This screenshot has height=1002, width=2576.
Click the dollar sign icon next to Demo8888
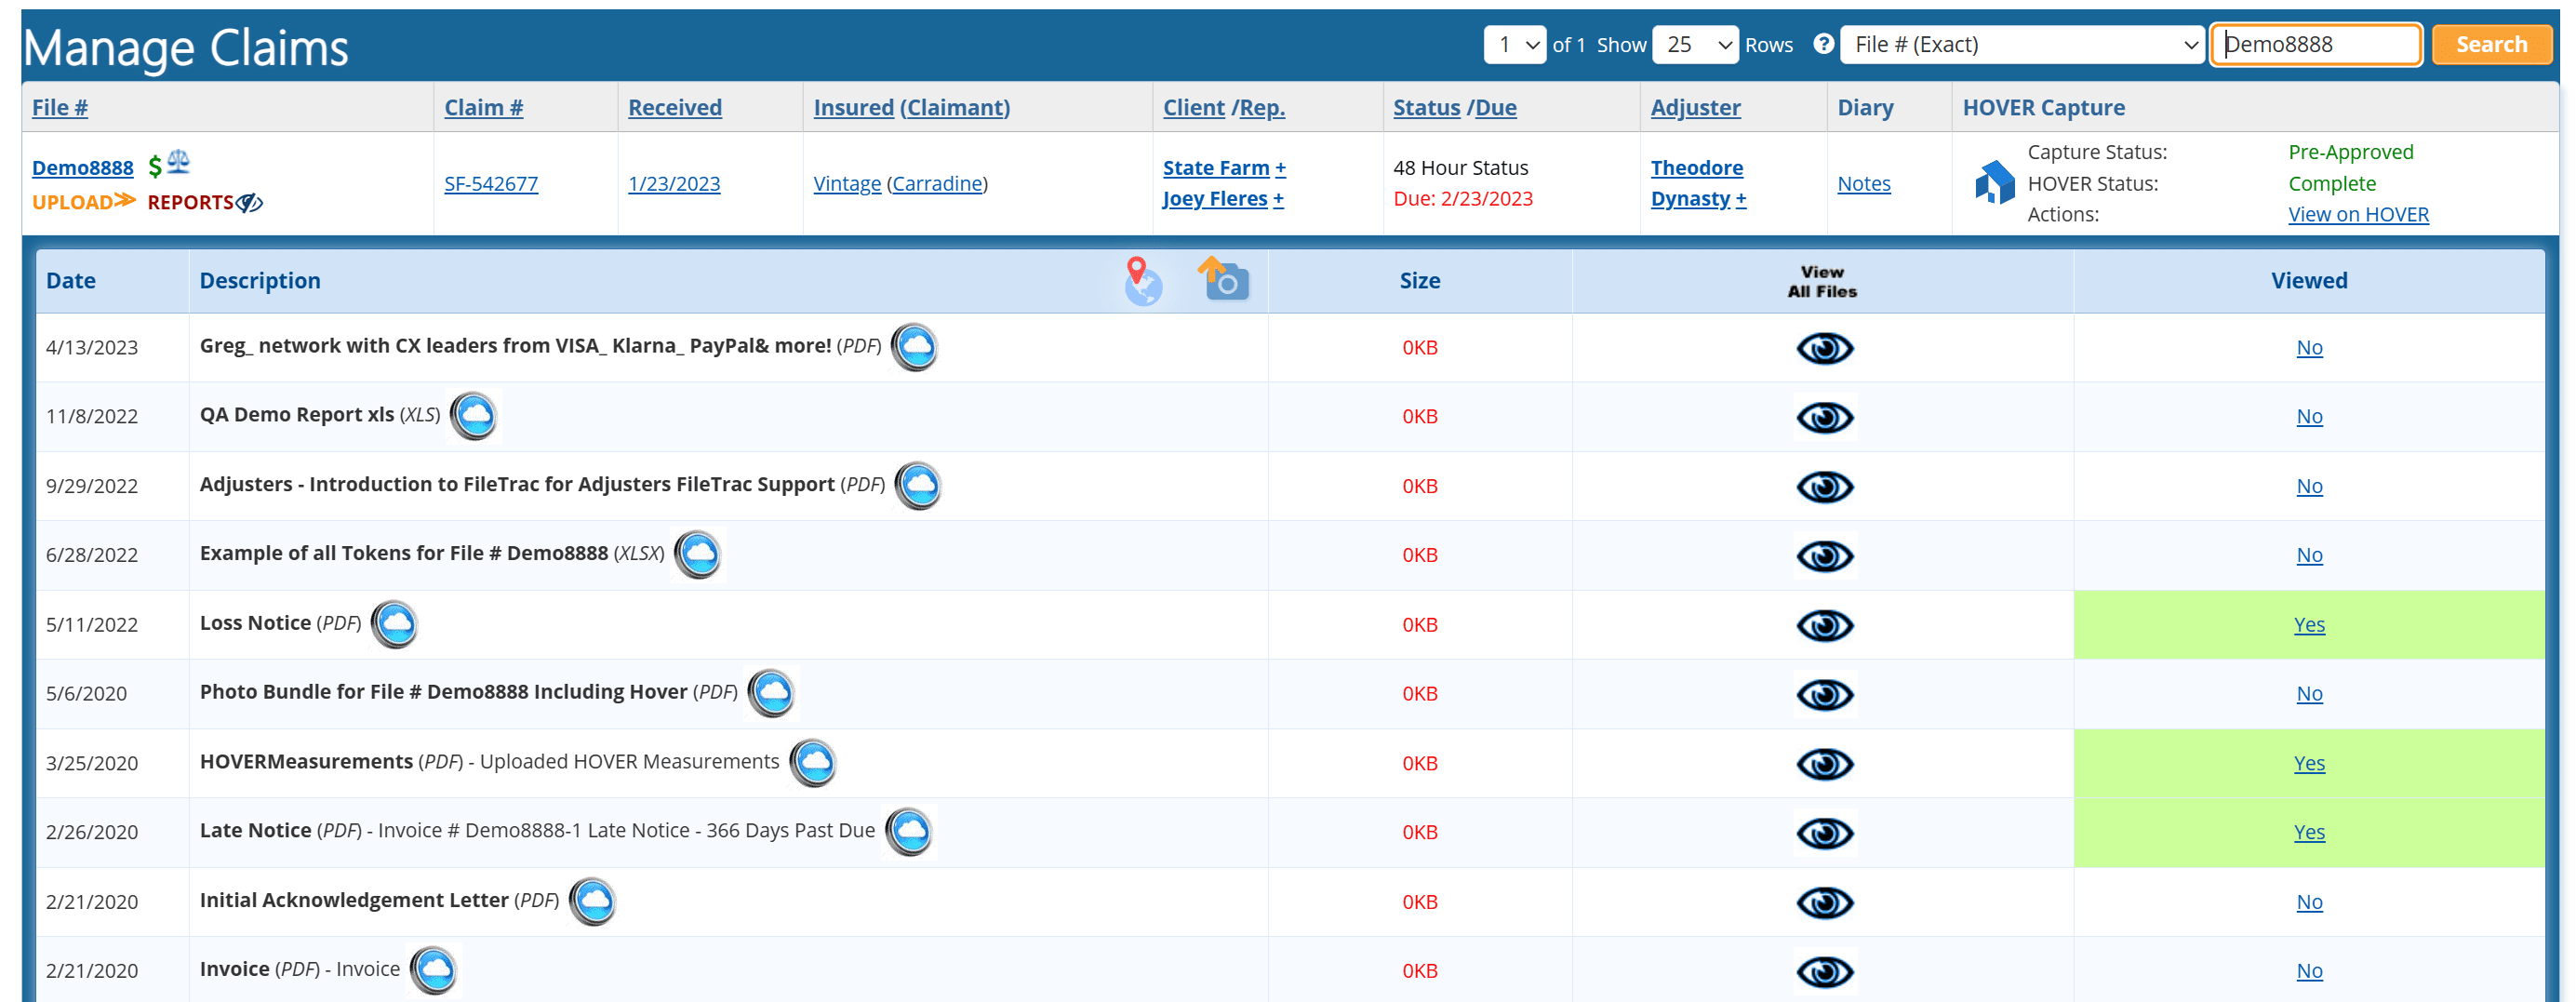(x=155, y=166)
